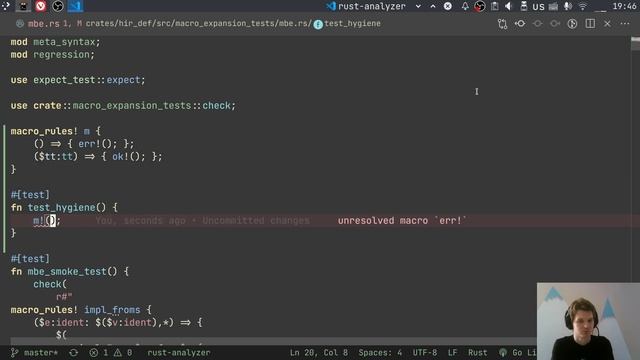640x360 pixels.
Task: Go to next revision icon
Action: click(555, 24)
